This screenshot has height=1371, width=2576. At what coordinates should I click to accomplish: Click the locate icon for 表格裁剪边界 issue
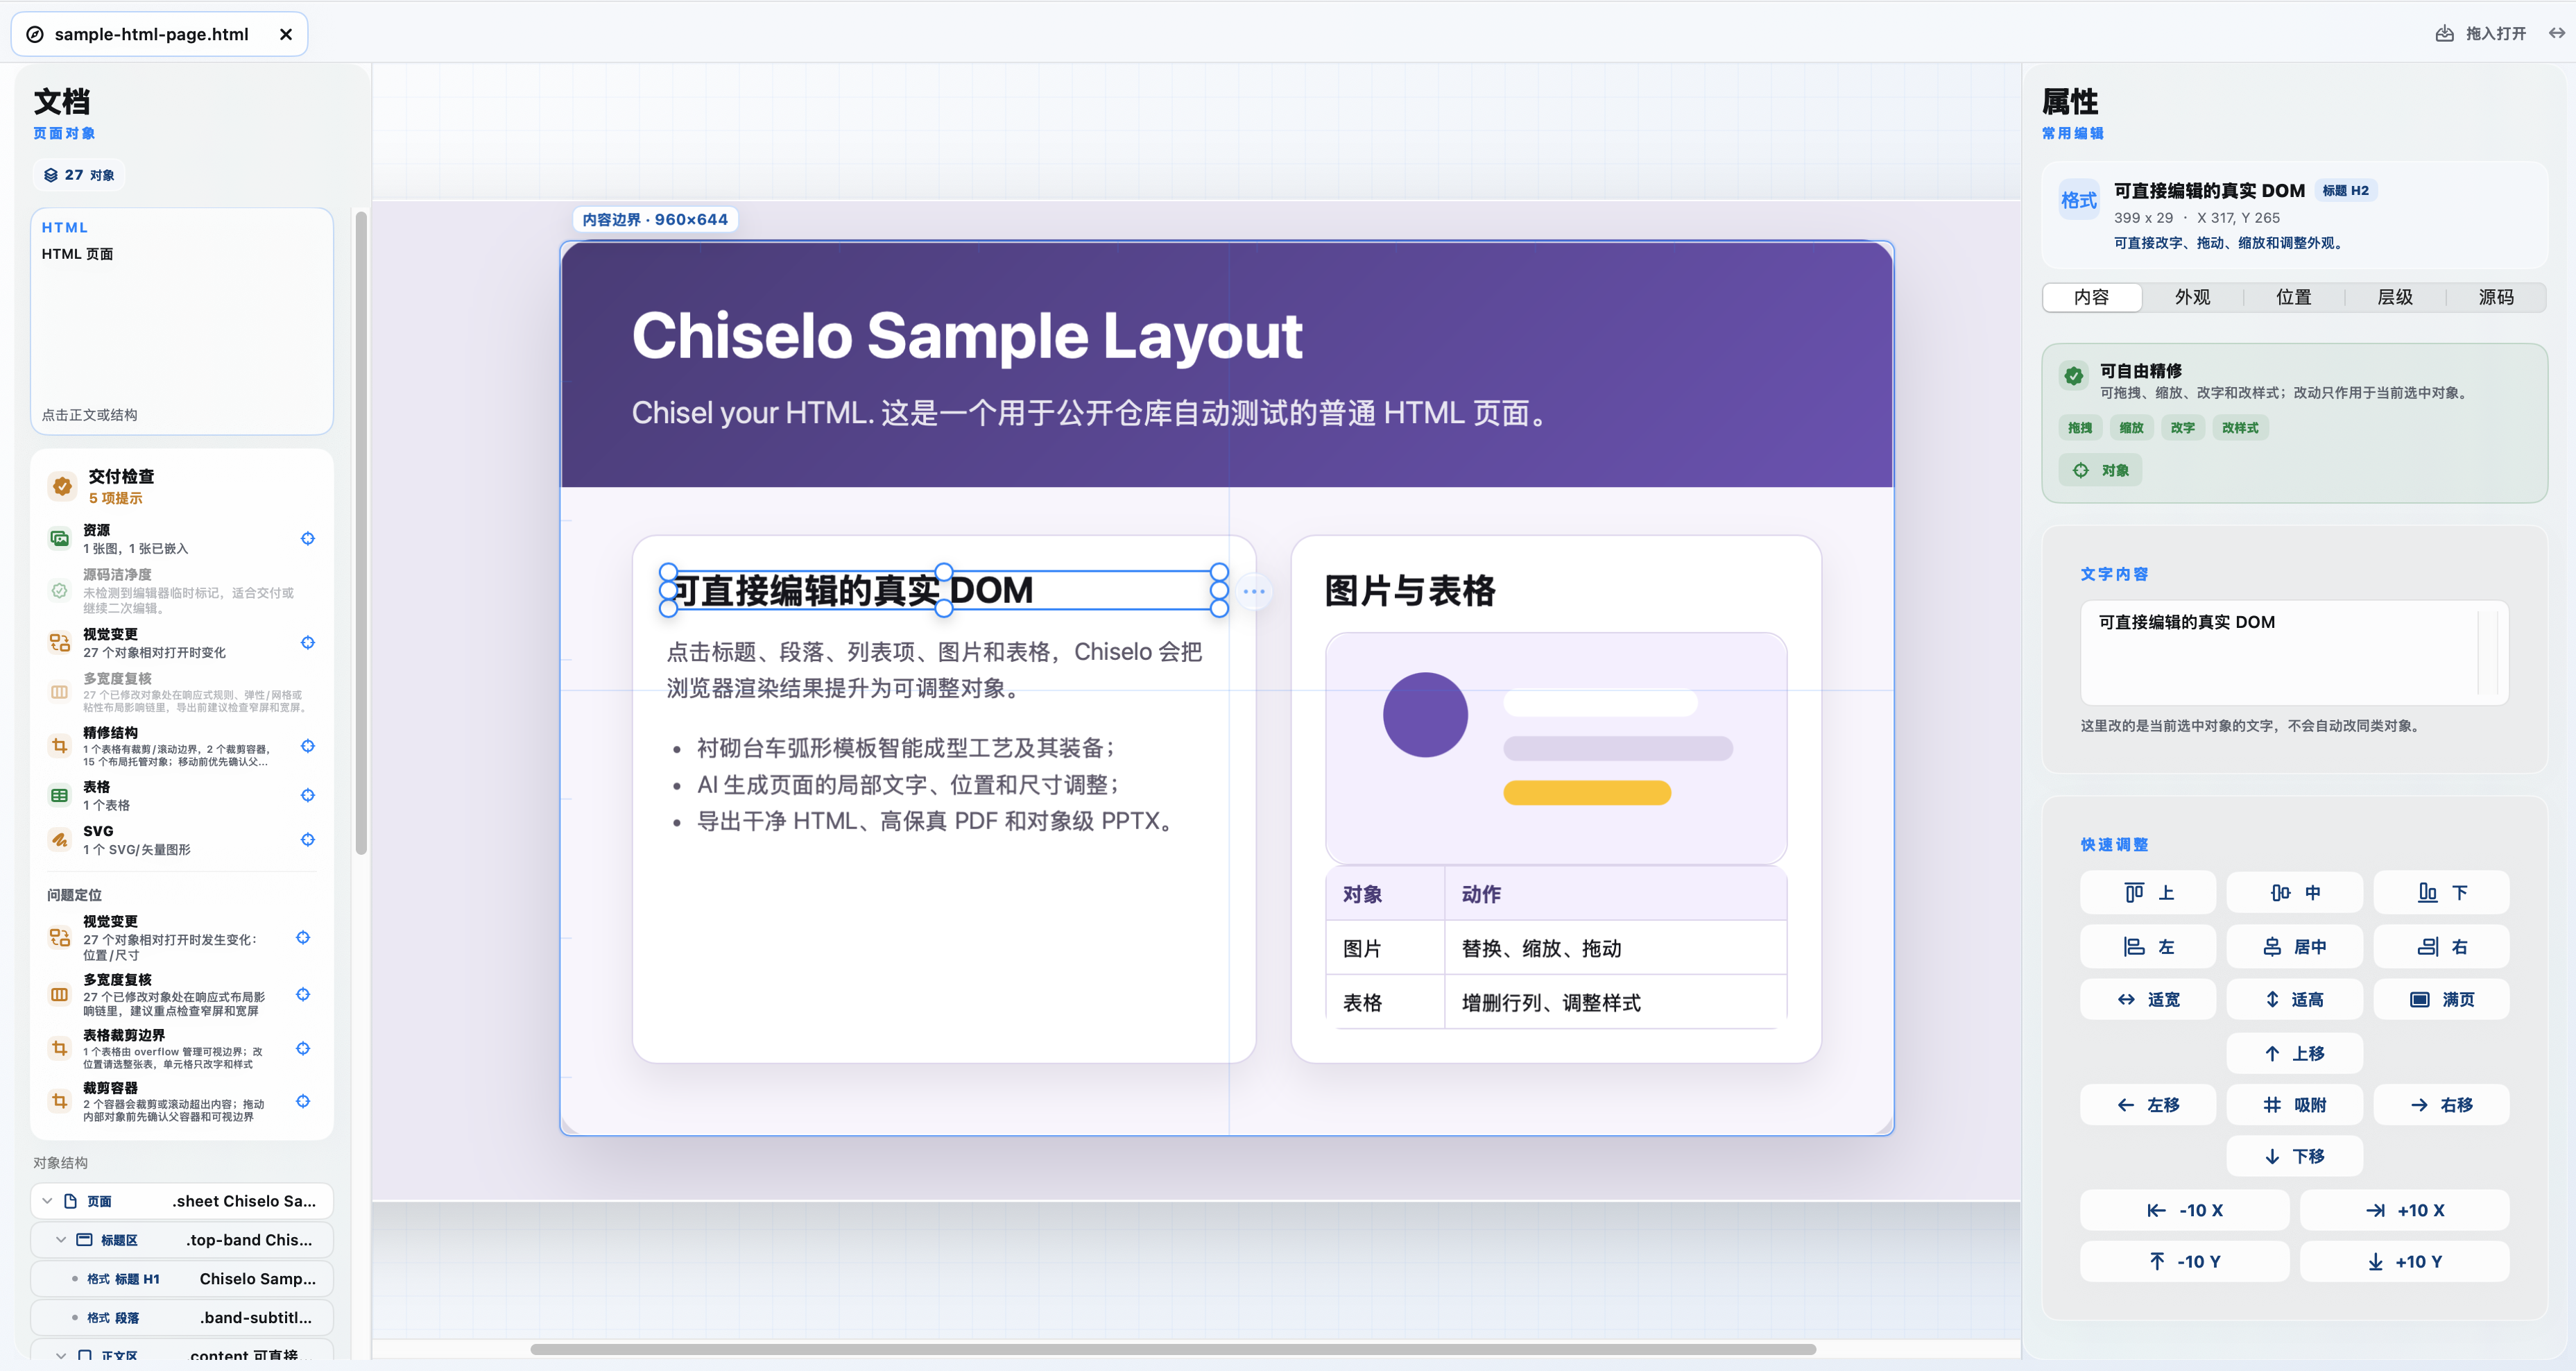tap(303, 1048)
